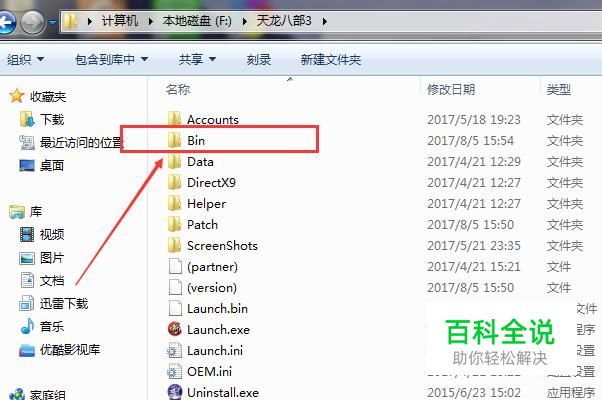Click date 2017/8/5 15:54 of Bin
The width and height of the screenshot is (602, 400).
point(470,141)
